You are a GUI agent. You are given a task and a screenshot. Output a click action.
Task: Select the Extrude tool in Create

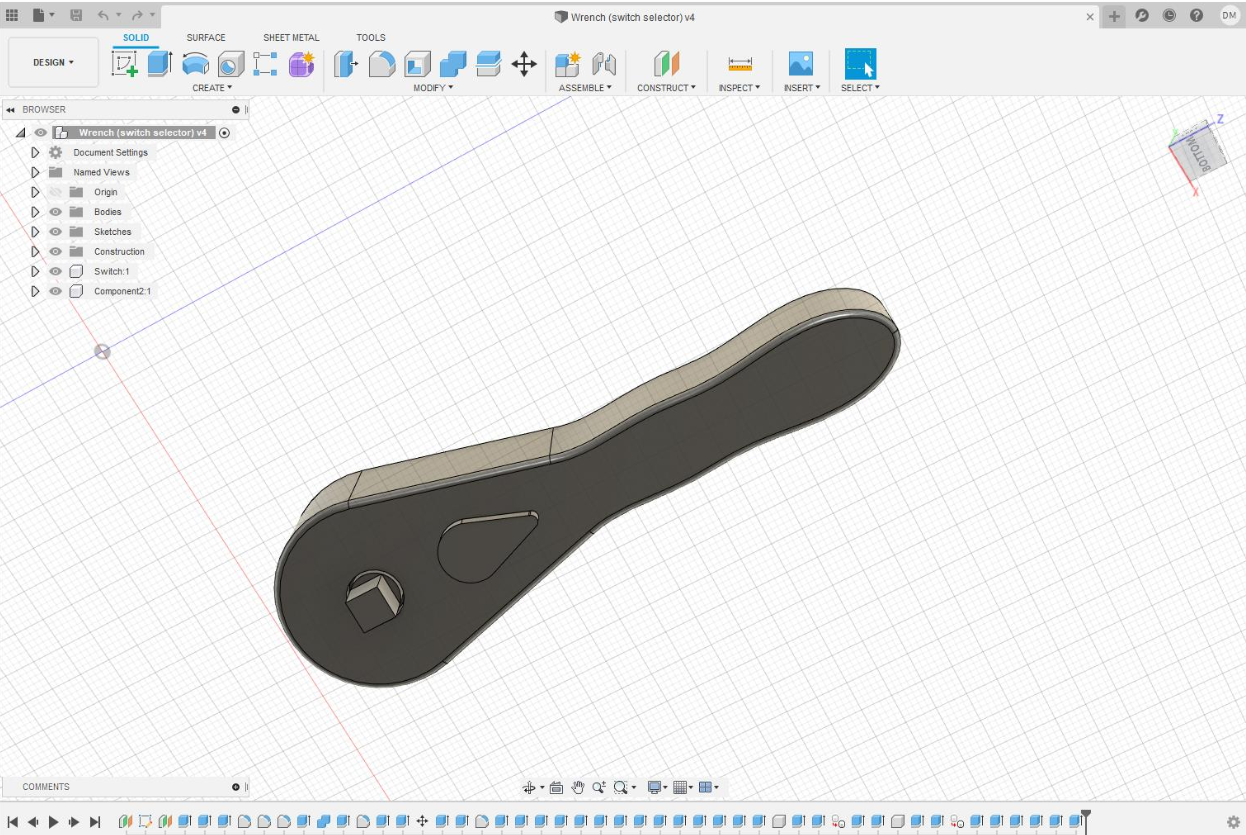(x=160, y=65)
